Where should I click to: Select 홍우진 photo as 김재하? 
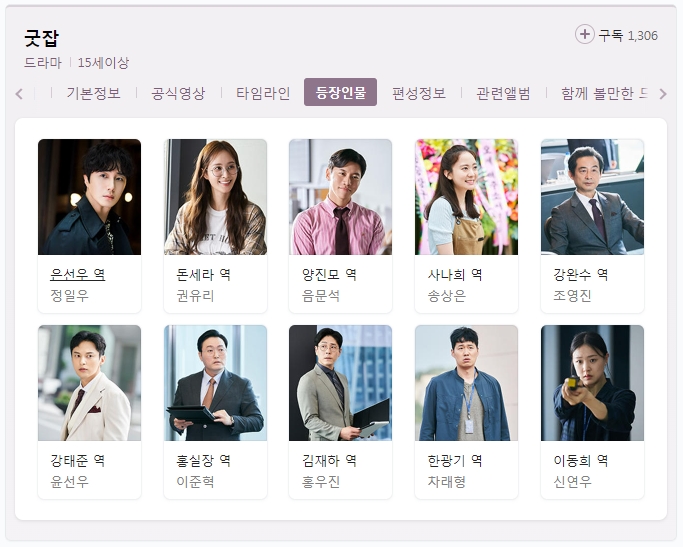(x=341, y=383)
